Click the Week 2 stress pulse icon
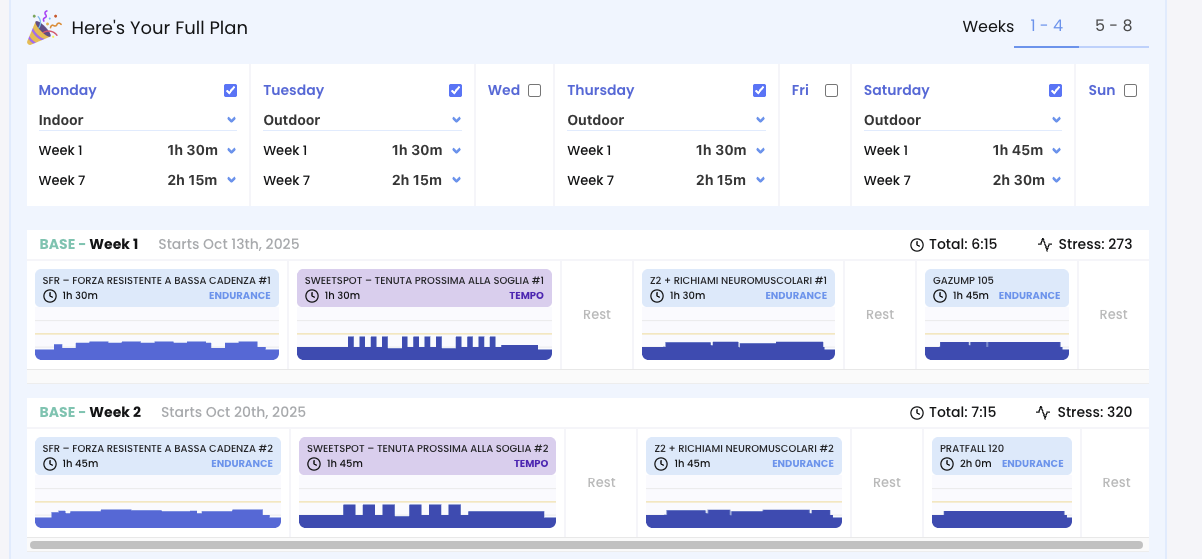Viewport: 1202px width, 559px height. pos(1044,412)
